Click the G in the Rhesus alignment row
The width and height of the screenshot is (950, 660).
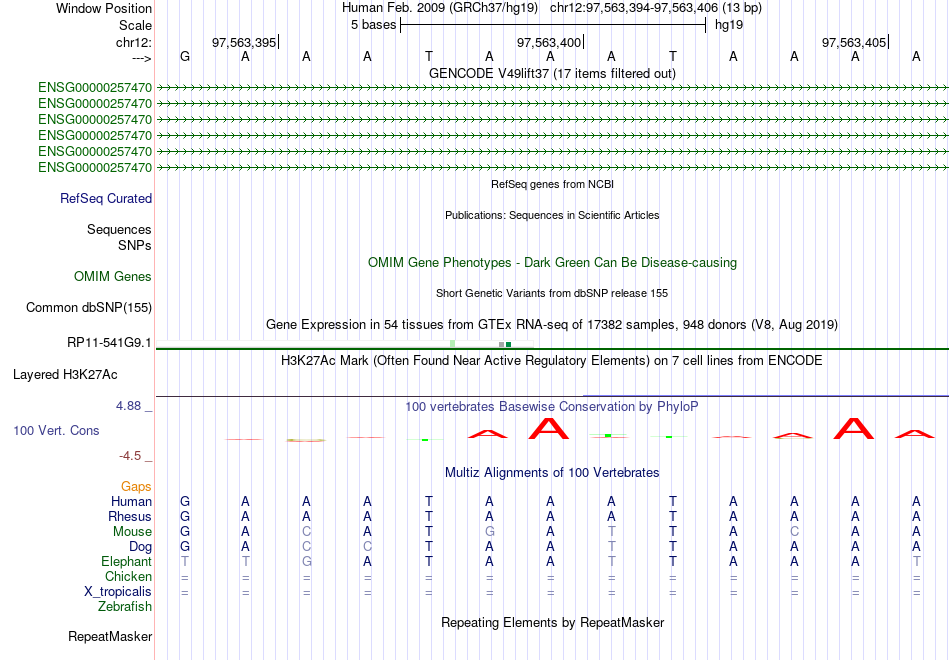click(x=185, y=516)
